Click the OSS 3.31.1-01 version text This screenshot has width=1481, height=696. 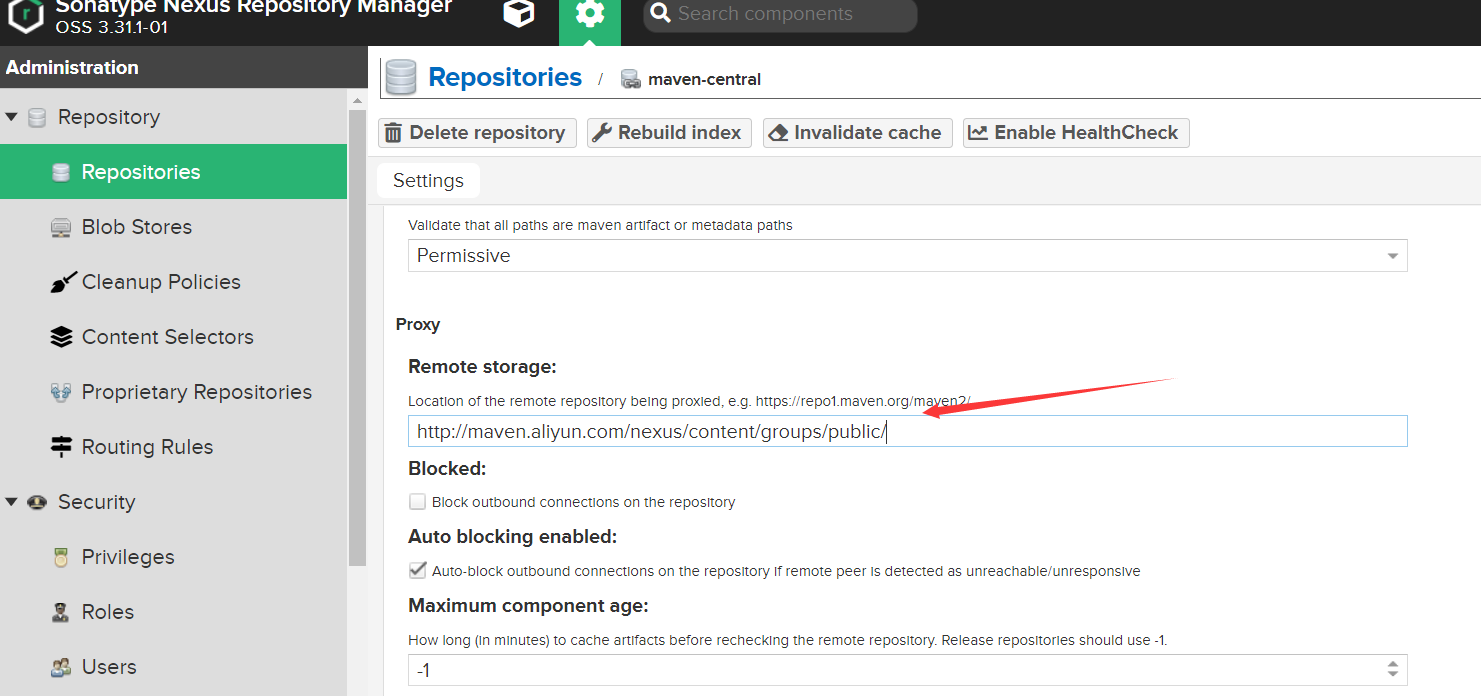111,27
